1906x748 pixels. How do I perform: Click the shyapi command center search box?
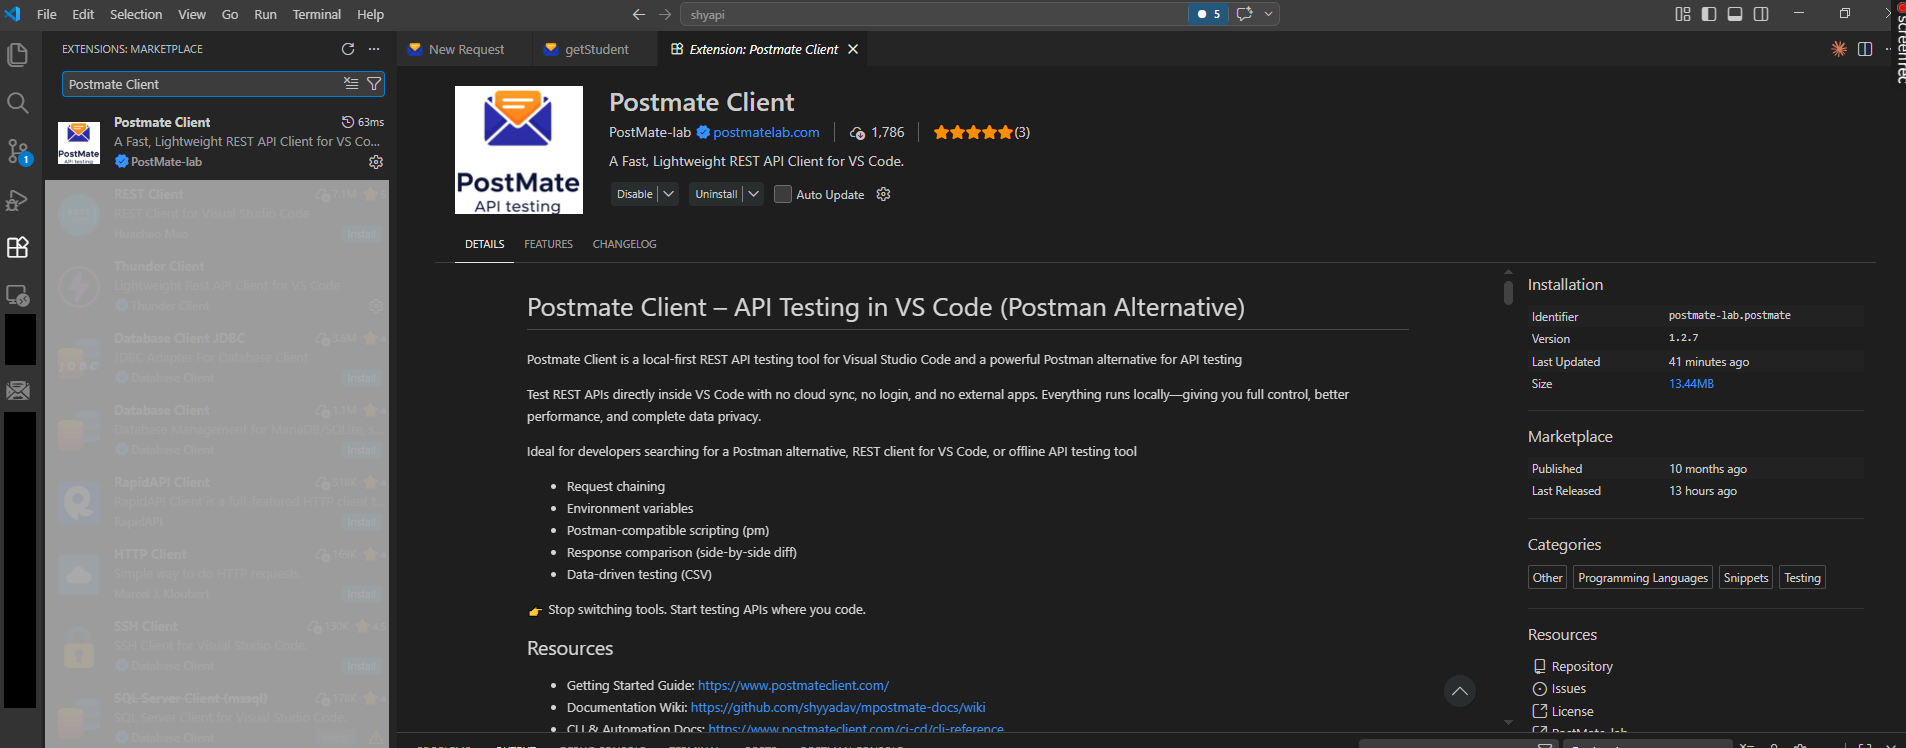tap(933, 14)
